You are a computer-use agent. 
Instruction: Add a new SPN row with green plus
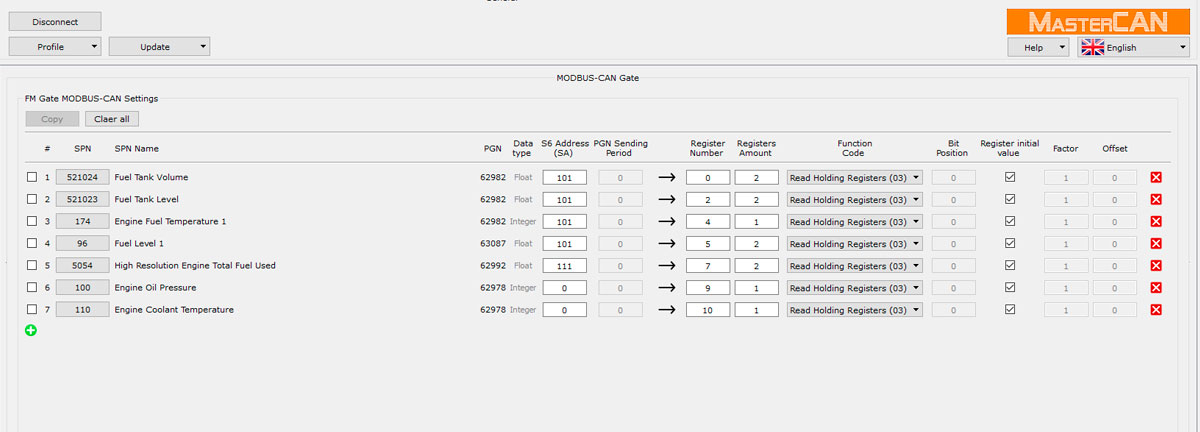click(x=31, y=329)
